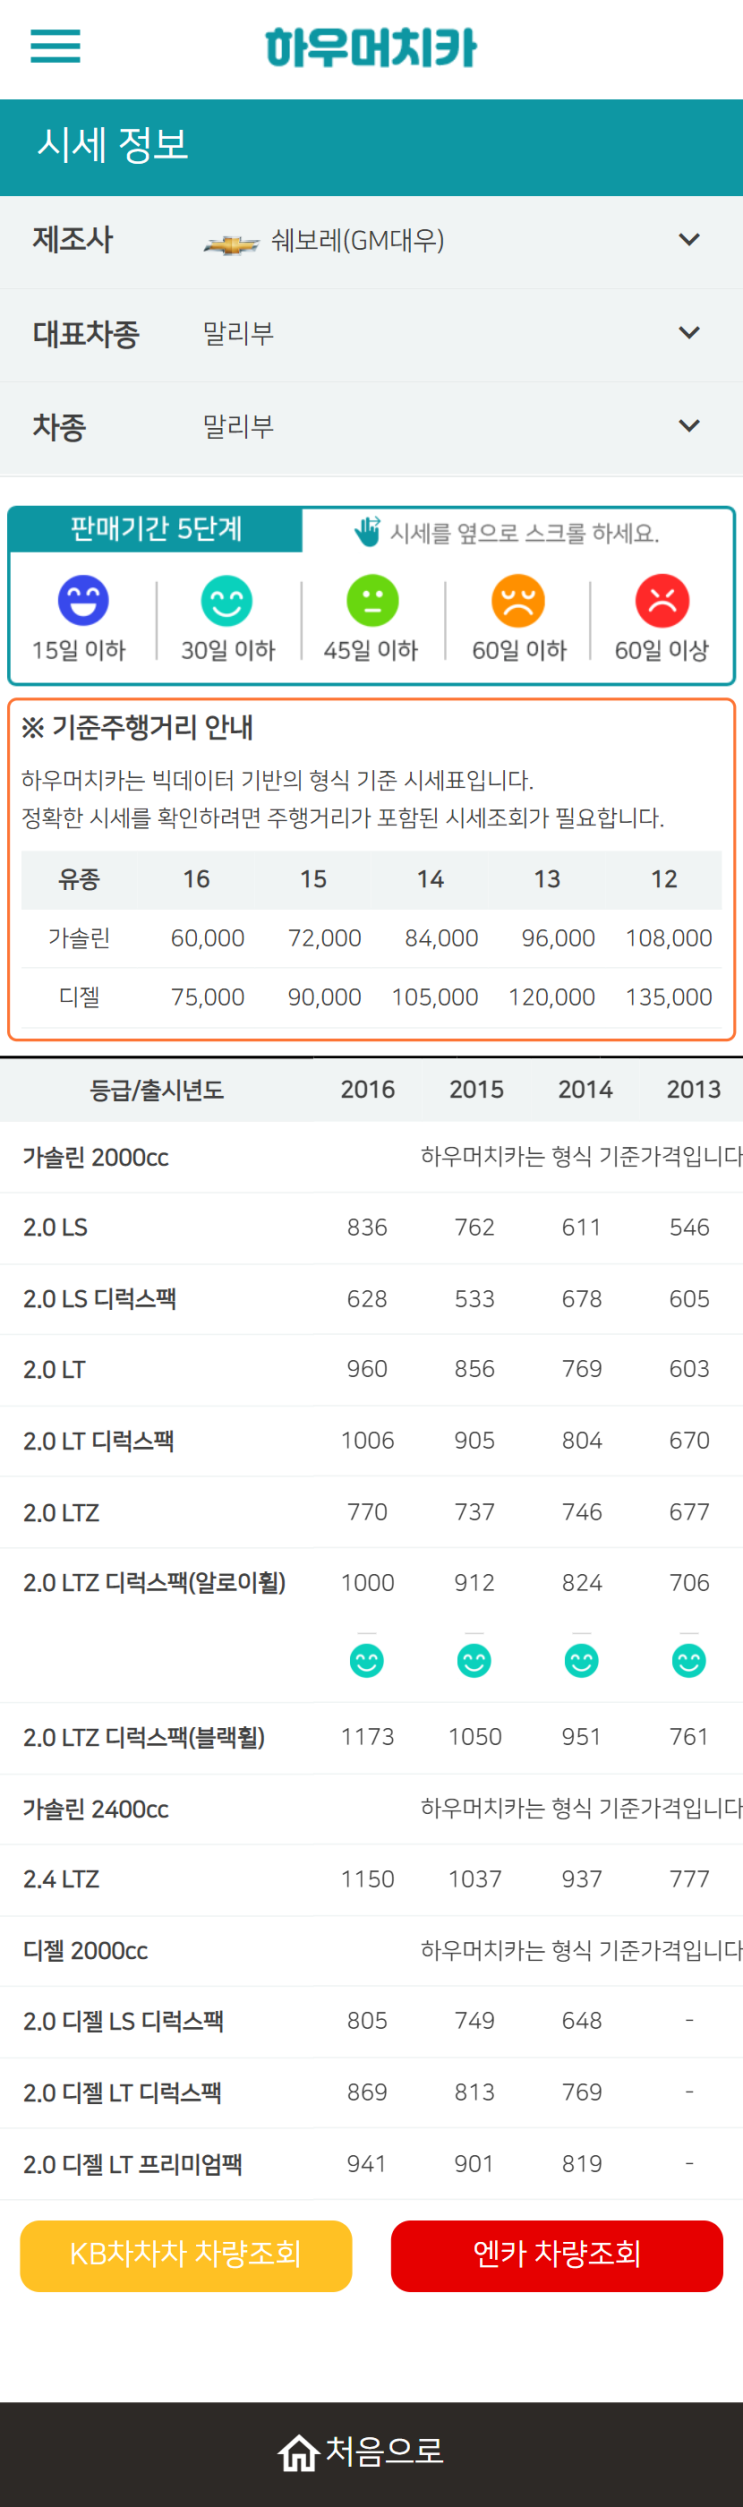Click the hand scroll hint icon

[367, 531]
